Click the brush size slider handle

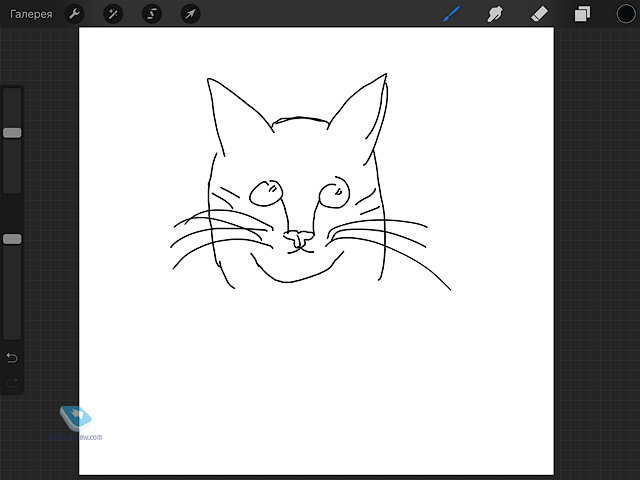tap(12, 133)
